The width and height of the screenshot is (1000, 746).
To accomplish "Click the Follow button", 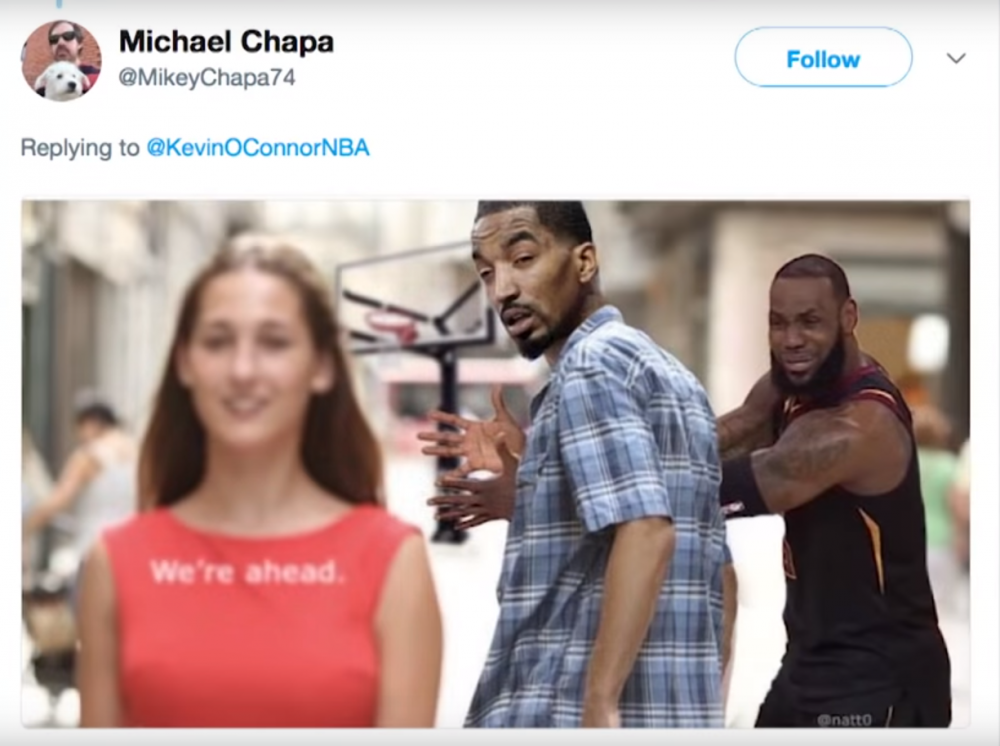I will pyautogui.click(x=823, y=58).
